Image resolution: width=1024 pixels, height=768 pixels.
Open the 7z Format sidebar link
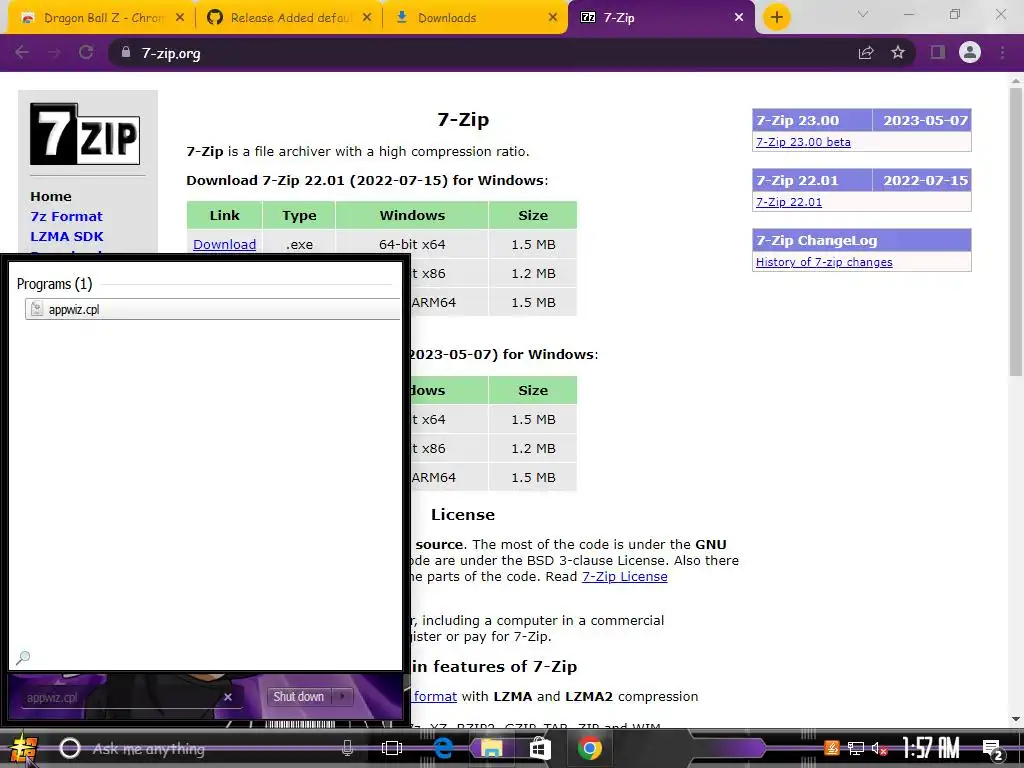tap(67, 216)
